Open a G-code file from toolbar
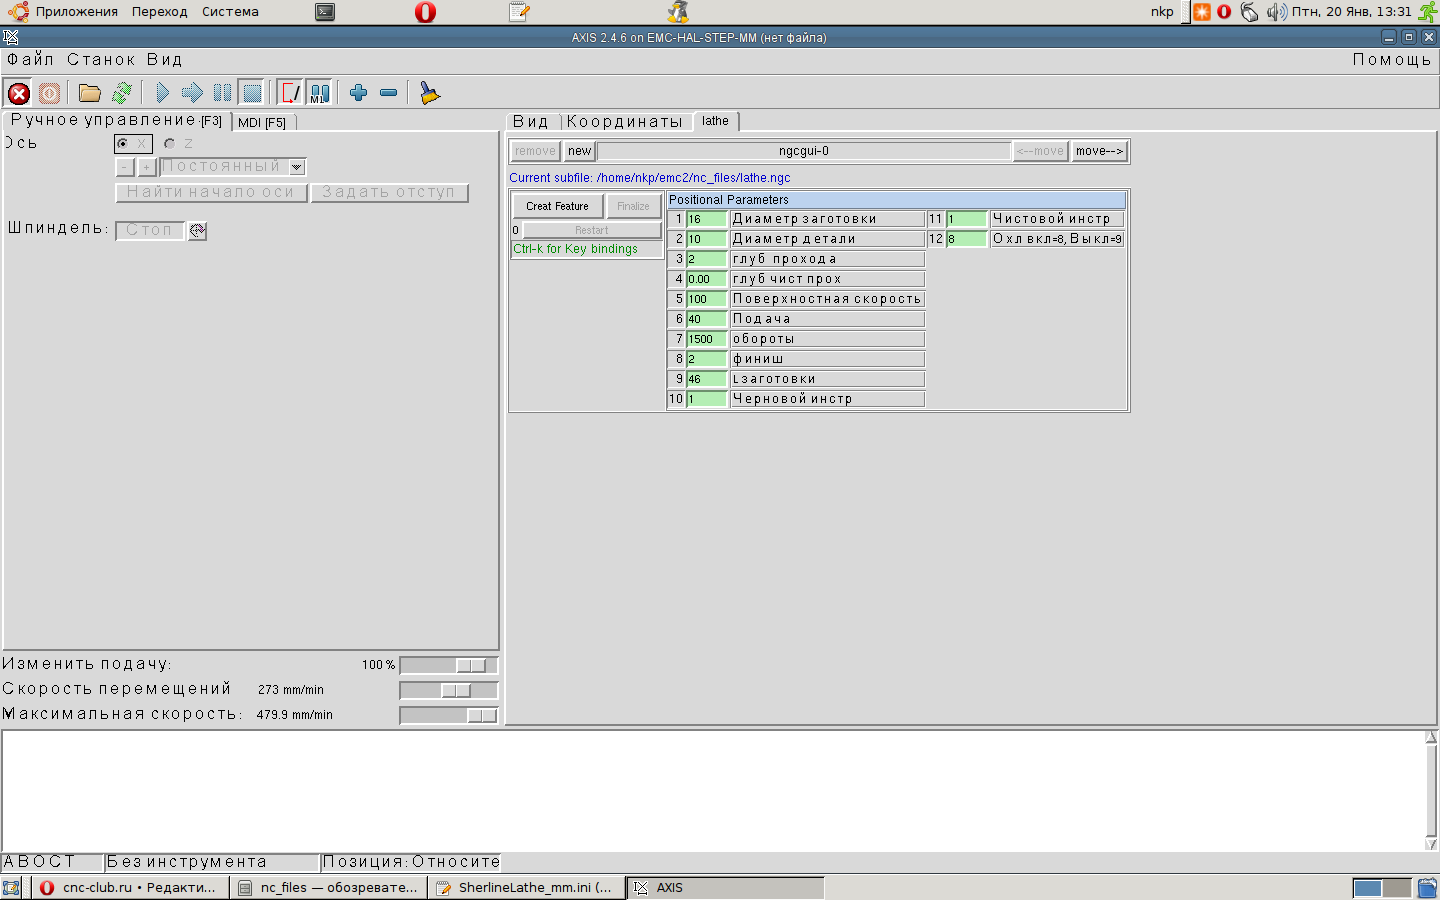Image resolution: width=1440 pixels, height=900 pixels. point(90,93)
